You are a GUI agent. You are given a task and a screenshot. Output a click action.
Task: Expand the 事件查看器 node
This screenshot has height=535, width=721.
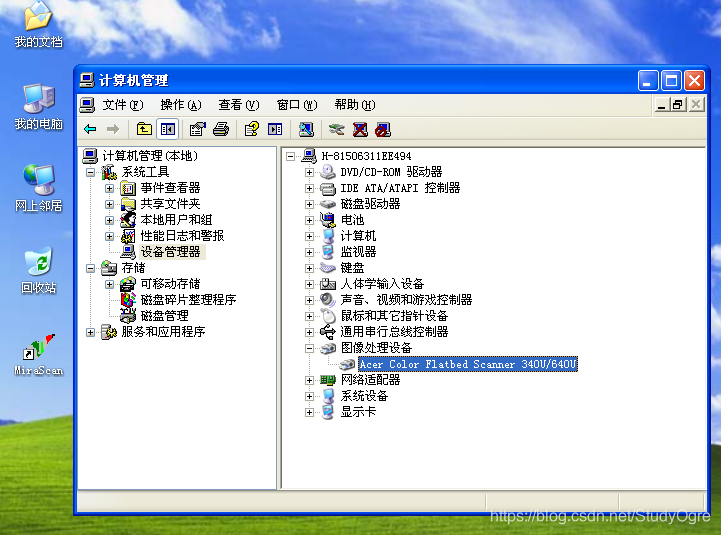tap(109, 188)
